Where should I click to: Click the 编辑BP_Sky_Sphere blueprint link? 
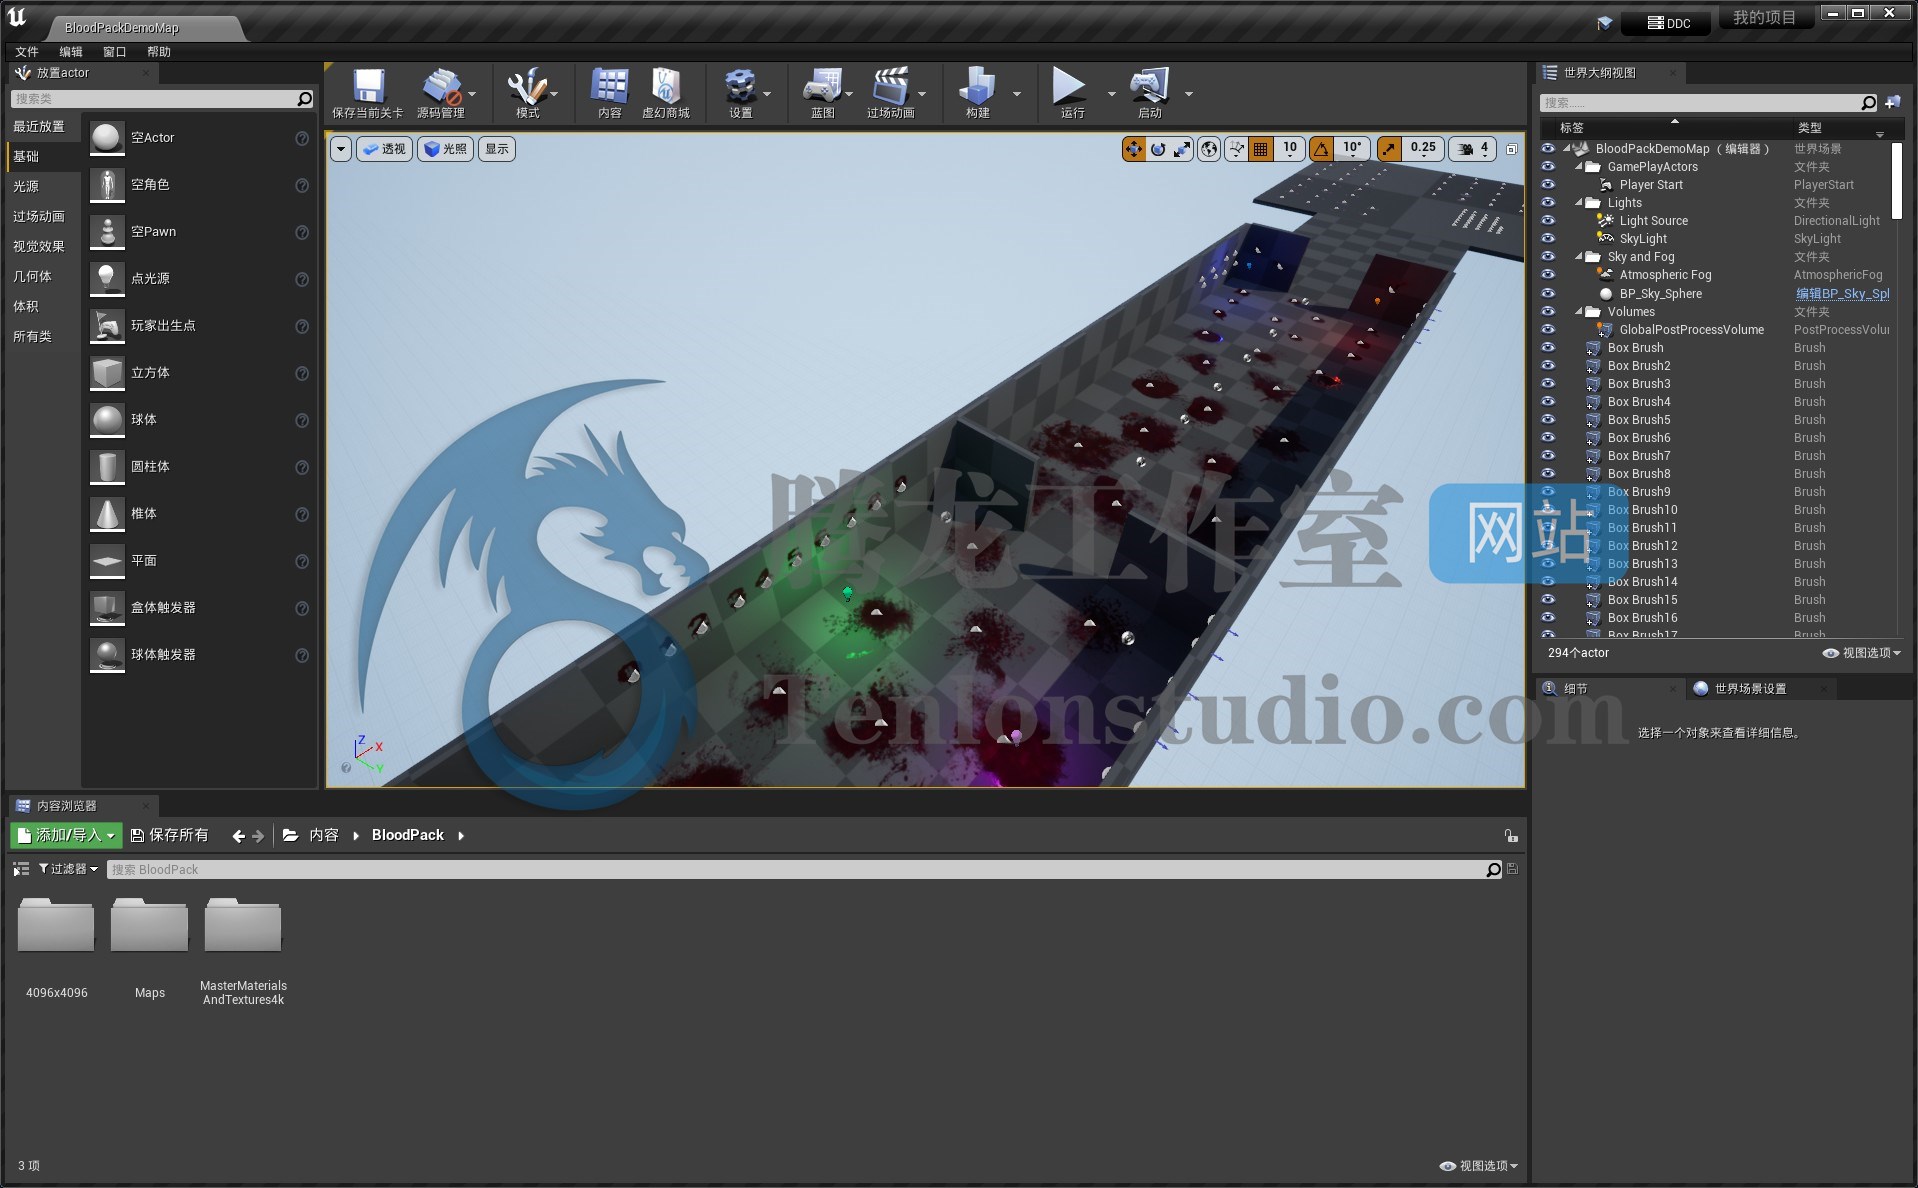coord(1842,294)
